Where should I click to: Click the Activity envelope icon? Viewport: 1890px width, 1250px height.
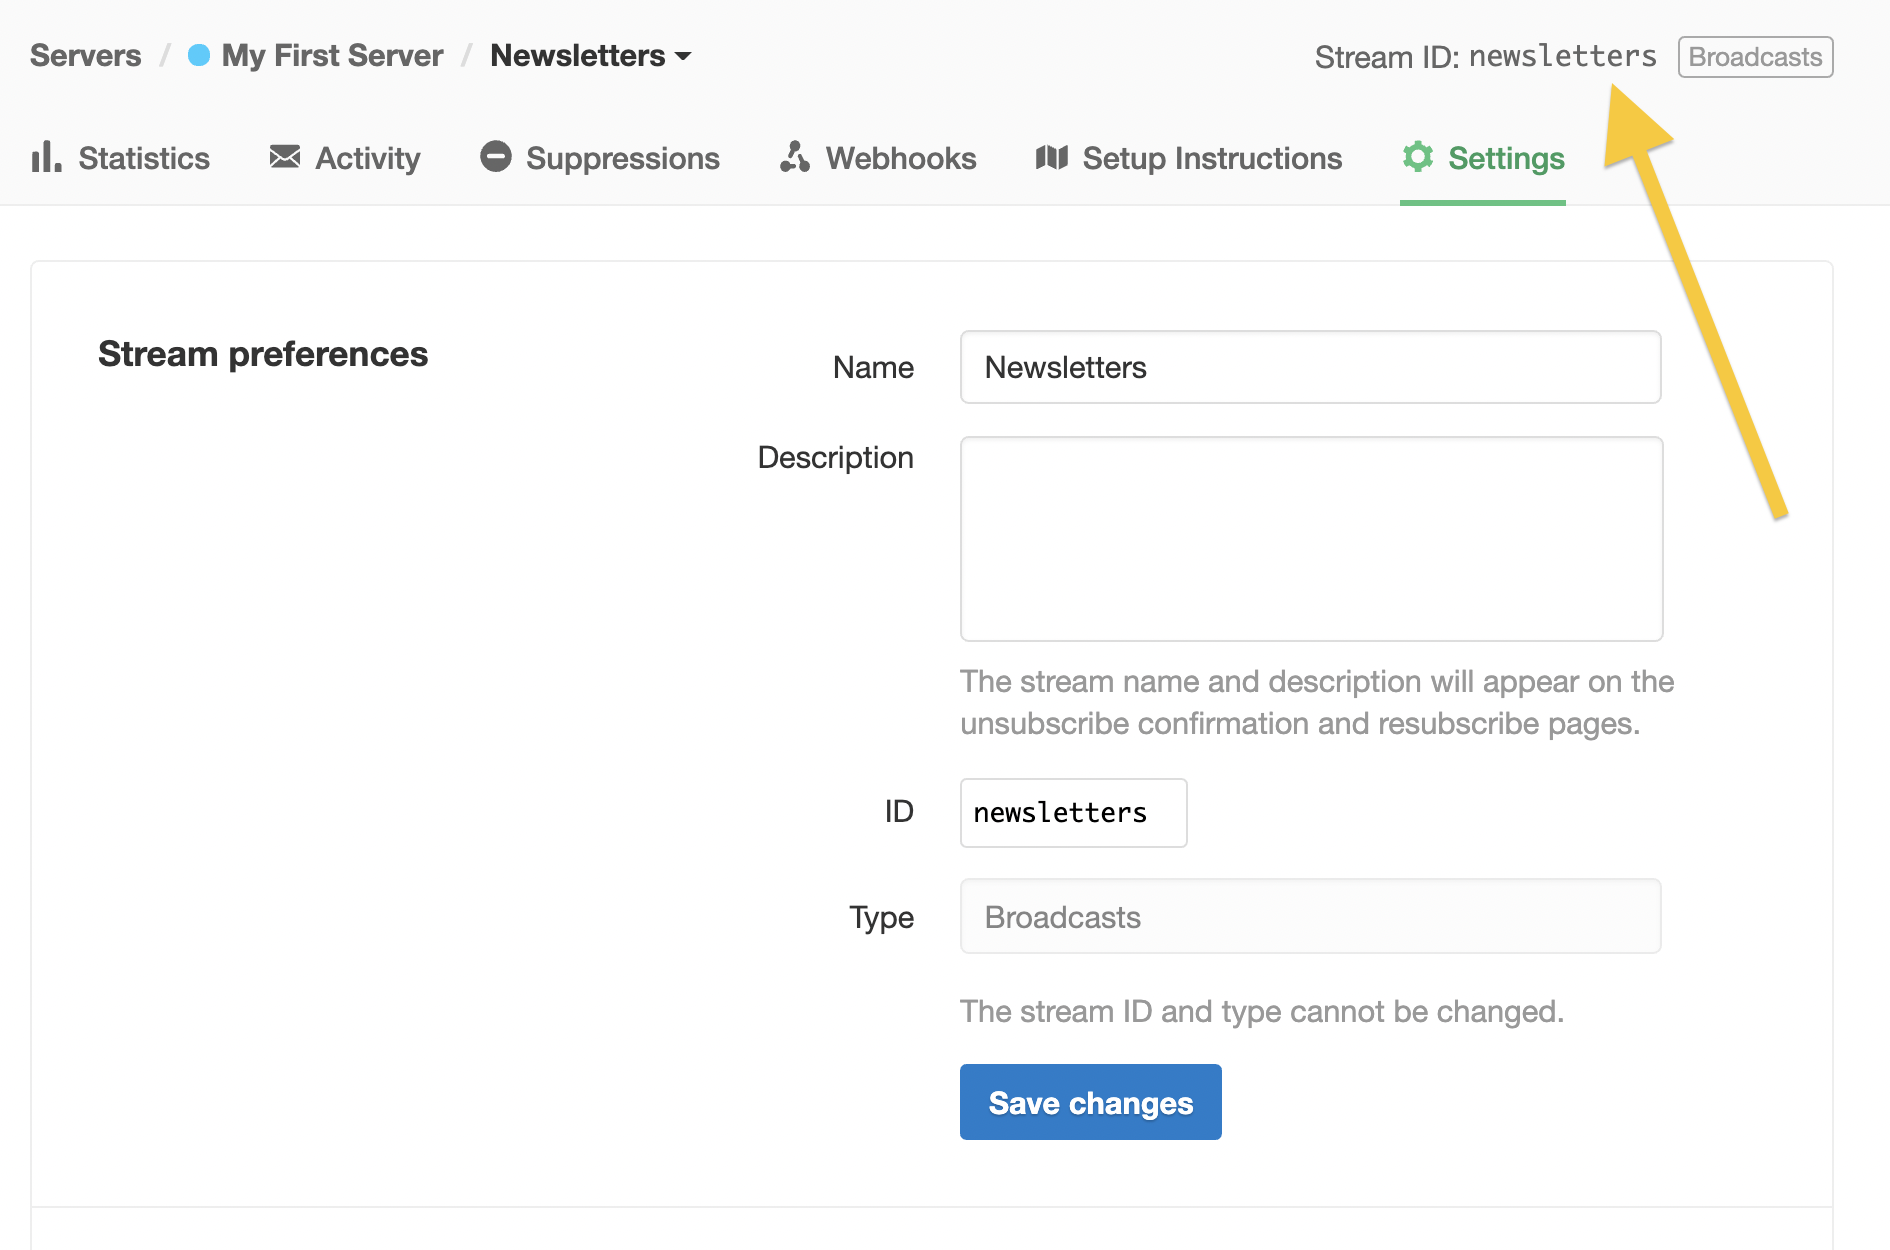click(285, 157)
